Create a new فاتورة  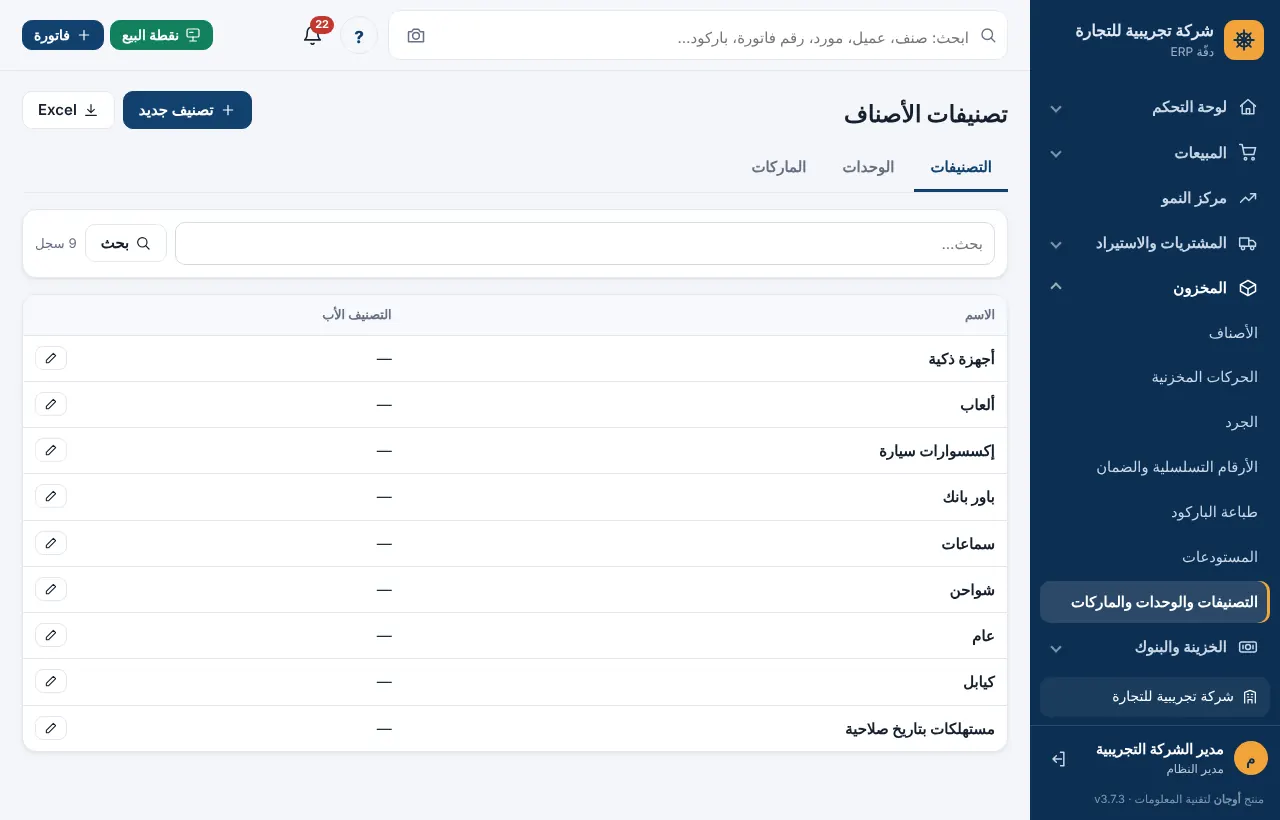coord(63,35)
